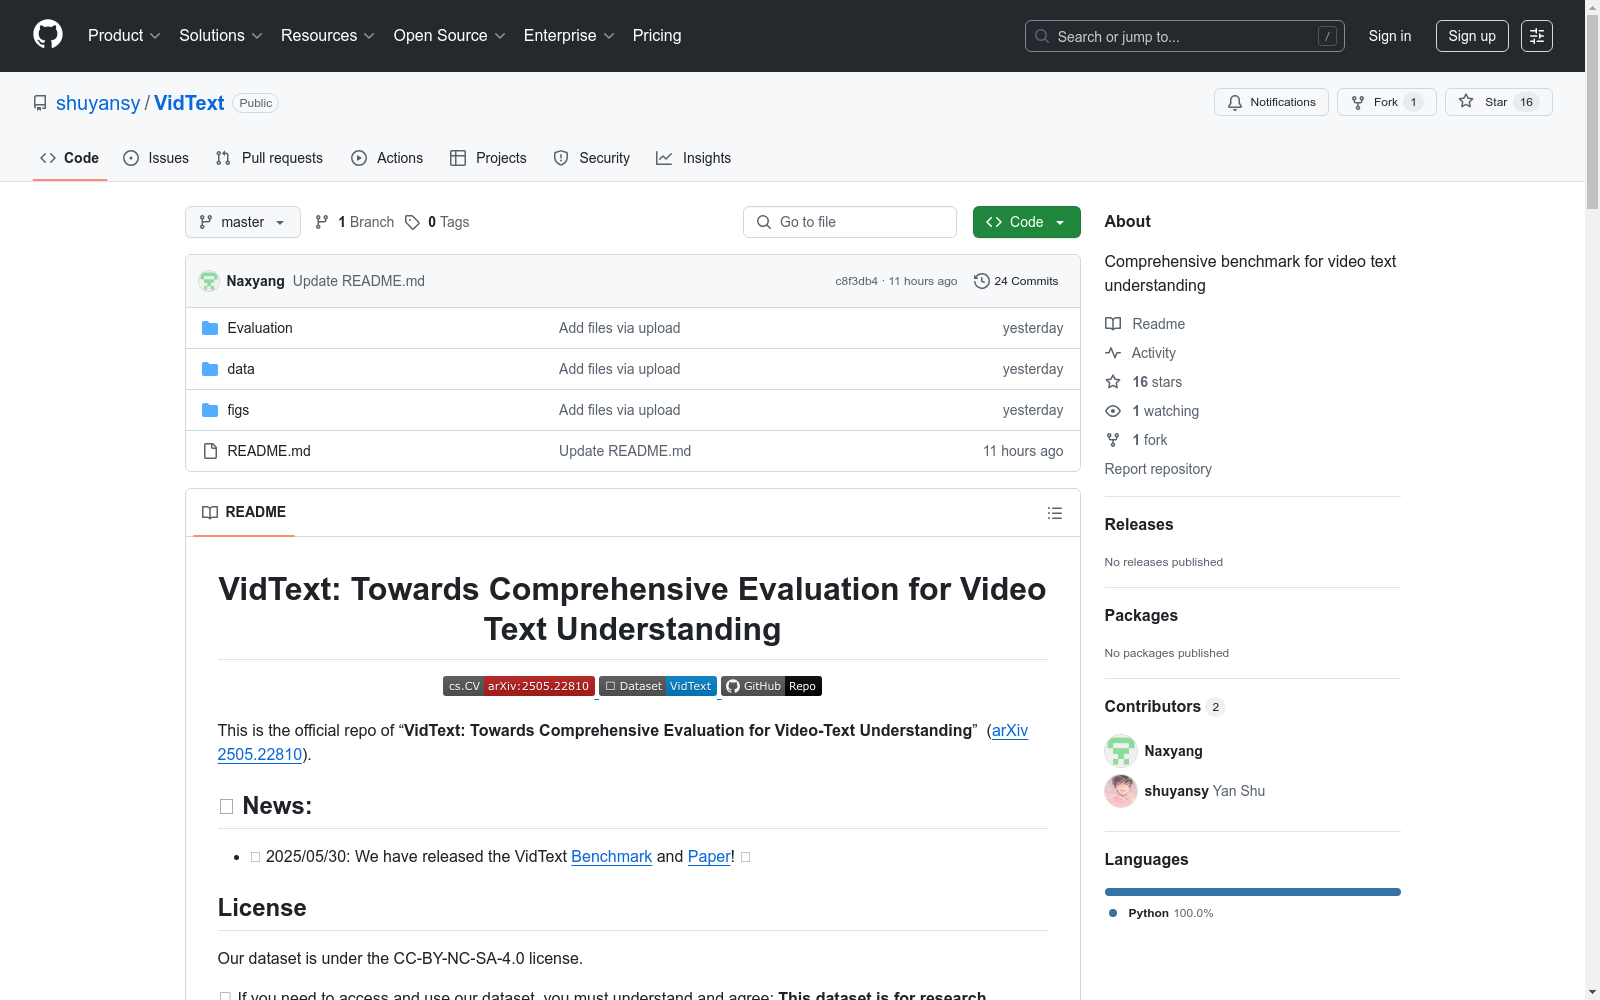Click the tag icon beside 0 Tags
This screenshot has height=1000, width=1600.
[413, 222]
